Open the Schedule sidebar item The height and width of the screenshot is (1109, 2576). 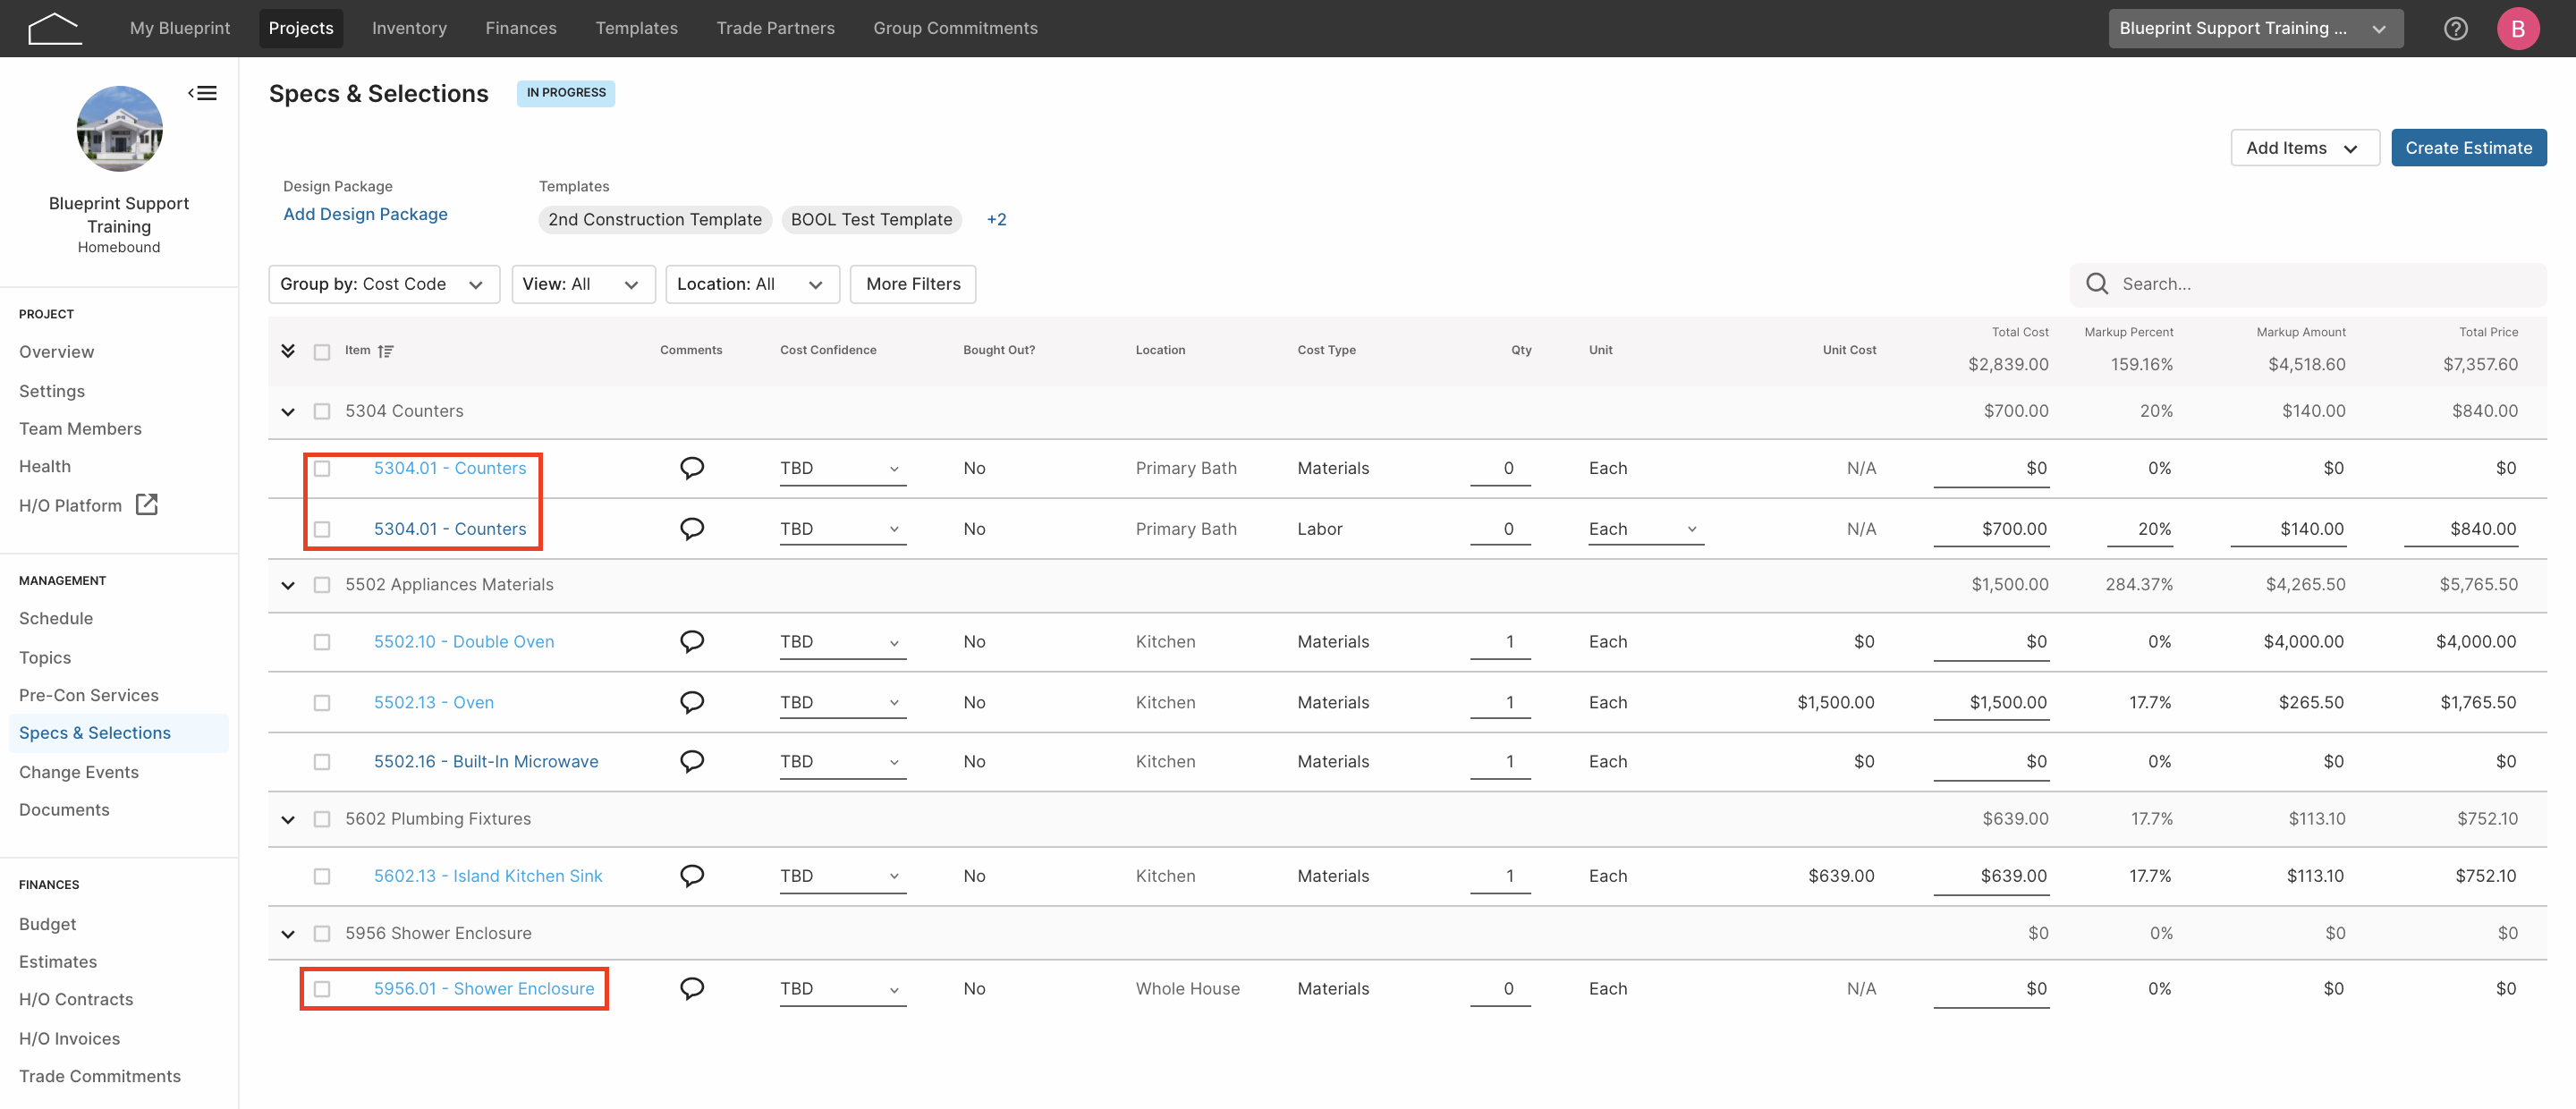pyautogui.click(x=56, y=618)
